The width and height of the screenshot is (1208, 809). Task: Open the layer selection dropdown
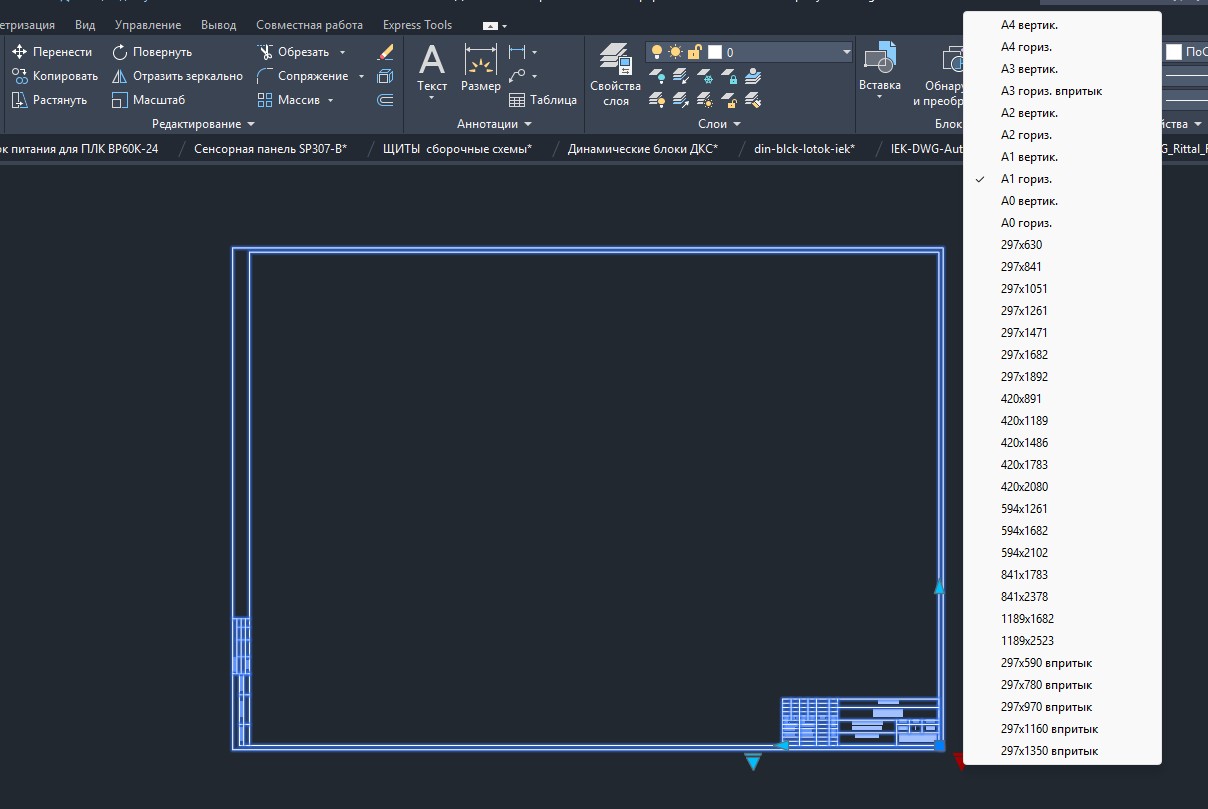point(846,52)
